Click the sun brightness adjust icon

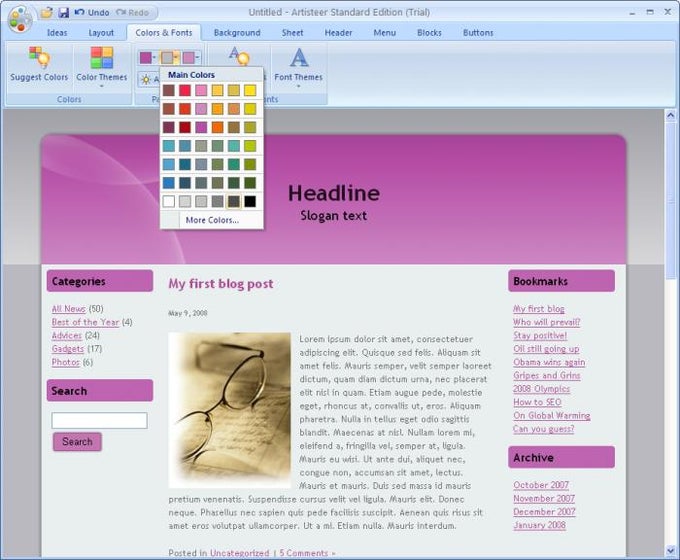(x=146, y=79)
